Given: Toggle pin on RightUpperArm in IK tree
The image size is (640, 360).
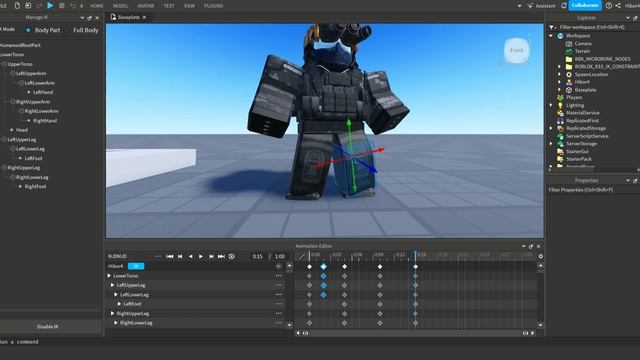Looking at the screenshot, I should point(13,102).
